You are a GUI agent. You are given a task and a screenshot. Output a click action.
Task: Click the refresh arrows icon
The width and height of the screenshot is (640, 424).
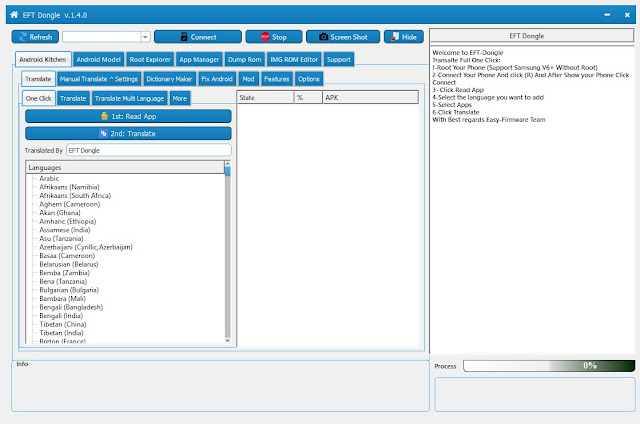click(x=23, y=37)
